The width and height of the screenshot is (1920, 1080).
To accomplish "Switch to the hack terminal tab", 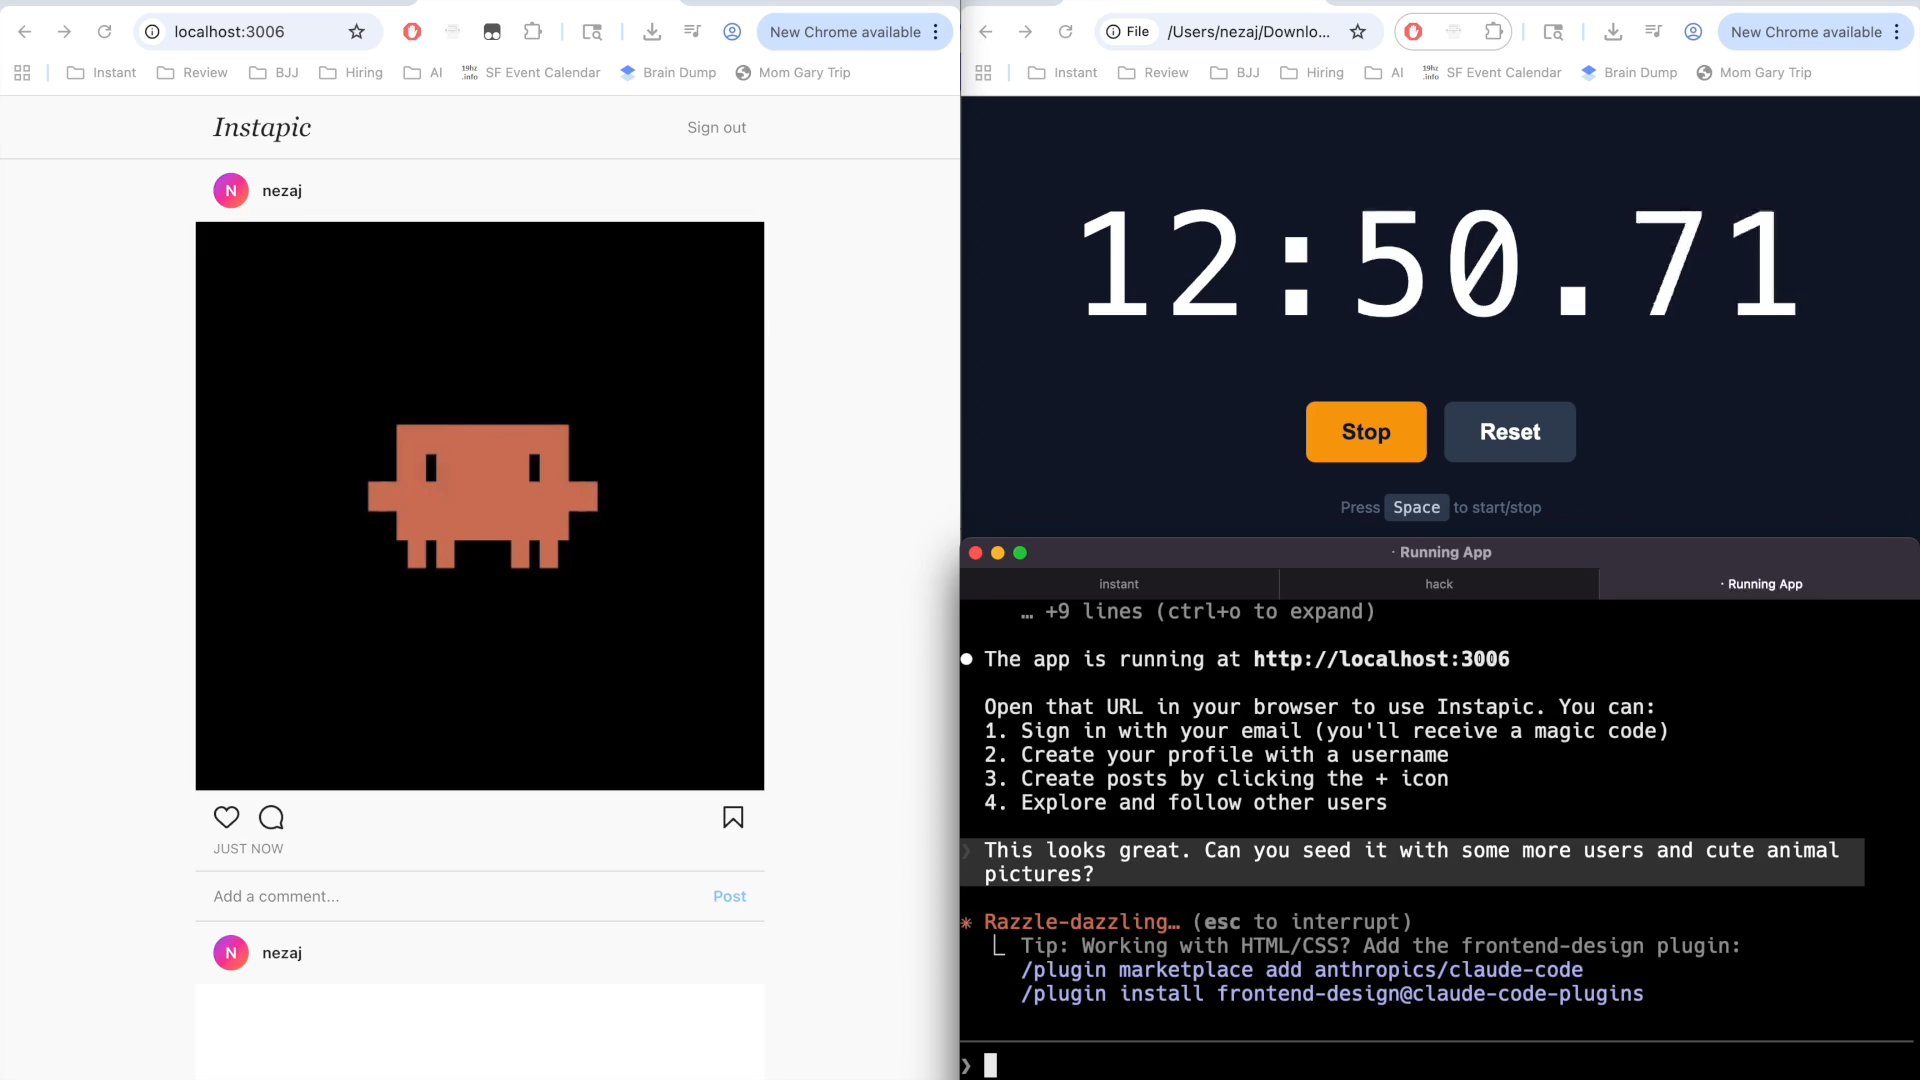I will click(1438, 584).
